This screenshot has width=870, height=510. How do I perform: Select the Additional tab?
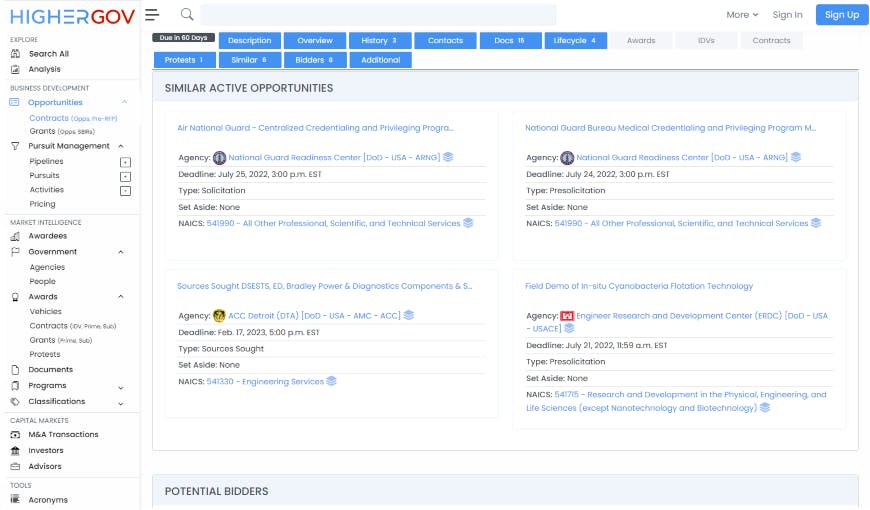[x=381, y=60]
